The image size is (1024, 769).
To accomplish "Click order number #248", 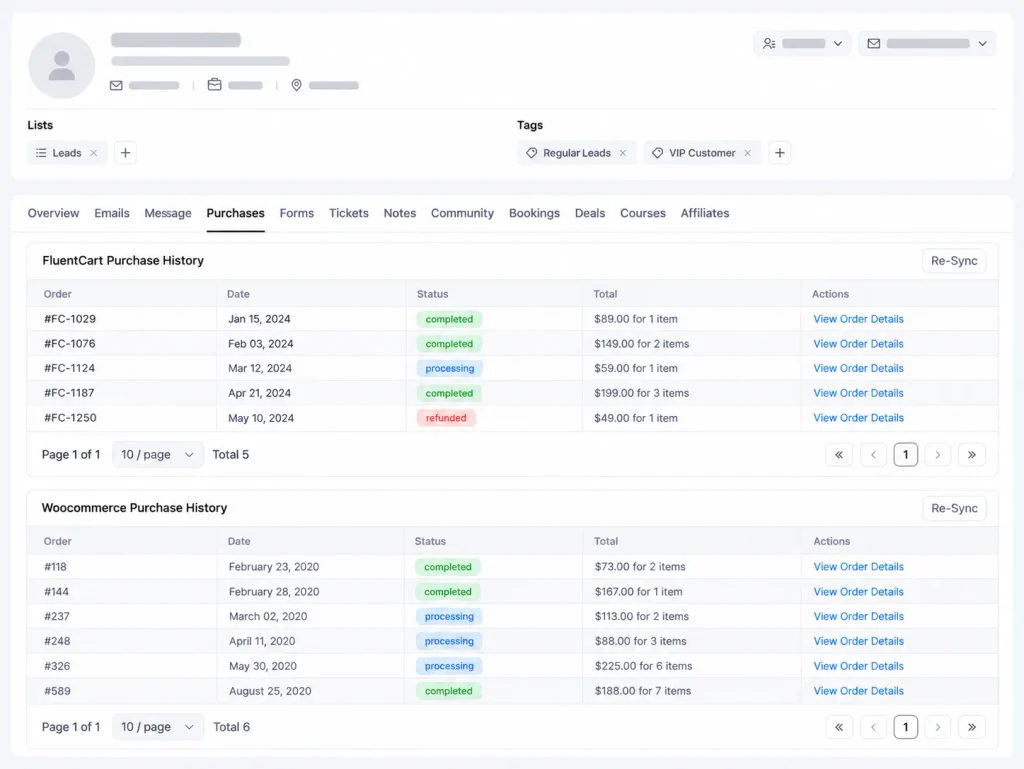I will tap(57, 641).
